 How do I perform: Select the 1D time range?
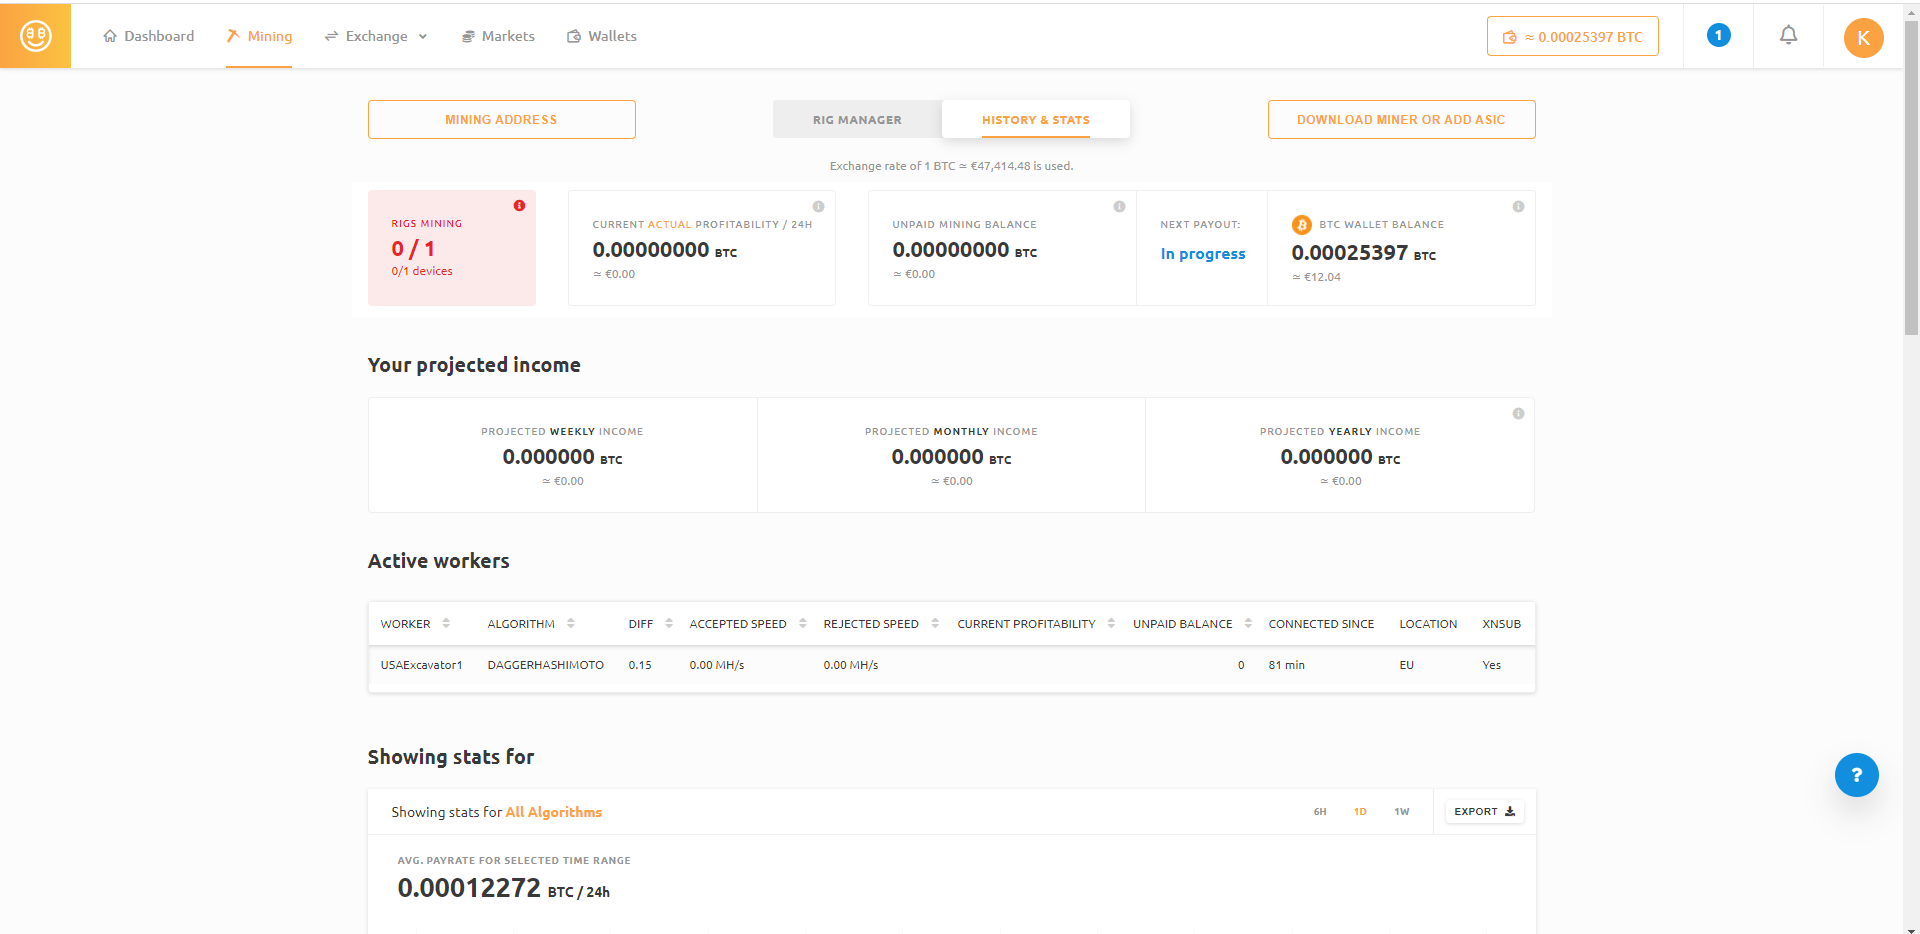1360,812
